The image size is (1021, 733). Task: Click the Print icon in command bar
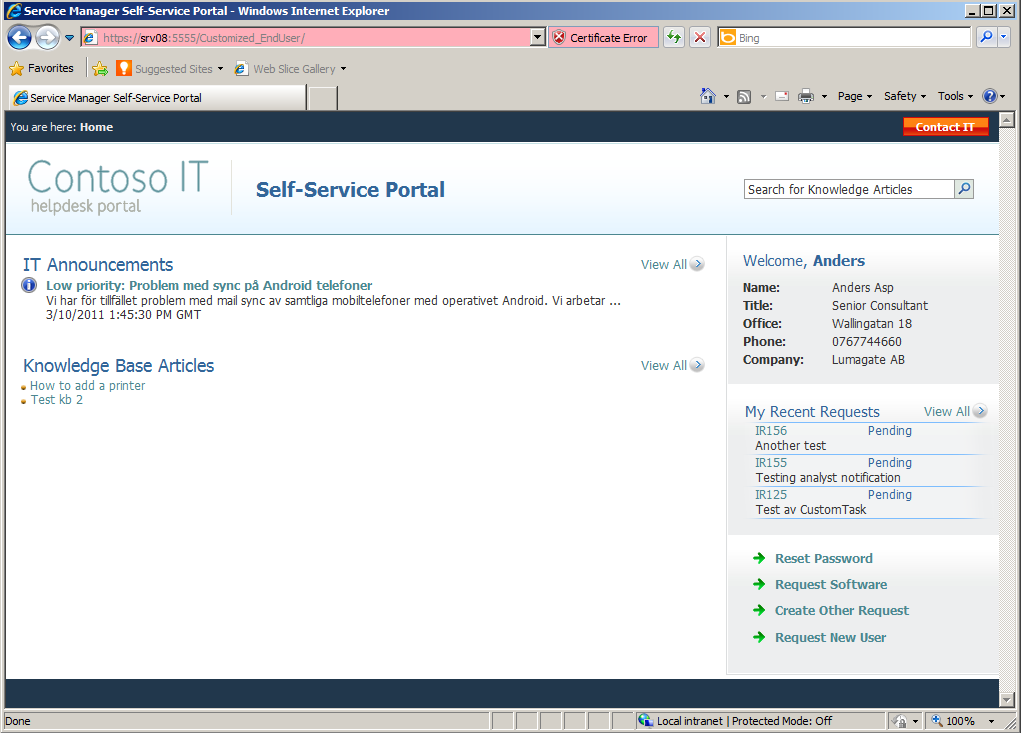coord(806,96)
